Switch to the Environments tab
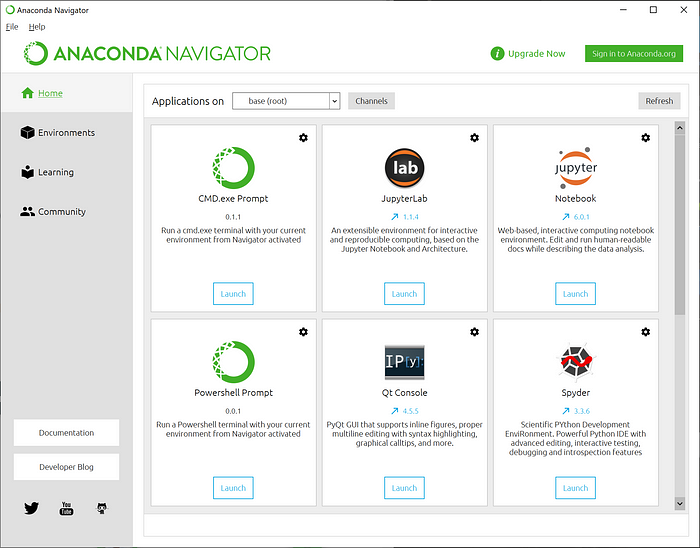The image size is (700, 548). point(67,133)
